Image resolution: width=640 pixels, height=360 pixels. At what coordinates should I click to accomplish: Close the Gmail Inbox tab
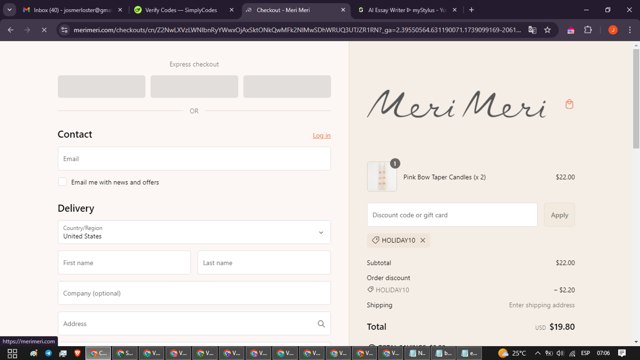(120, 10)
